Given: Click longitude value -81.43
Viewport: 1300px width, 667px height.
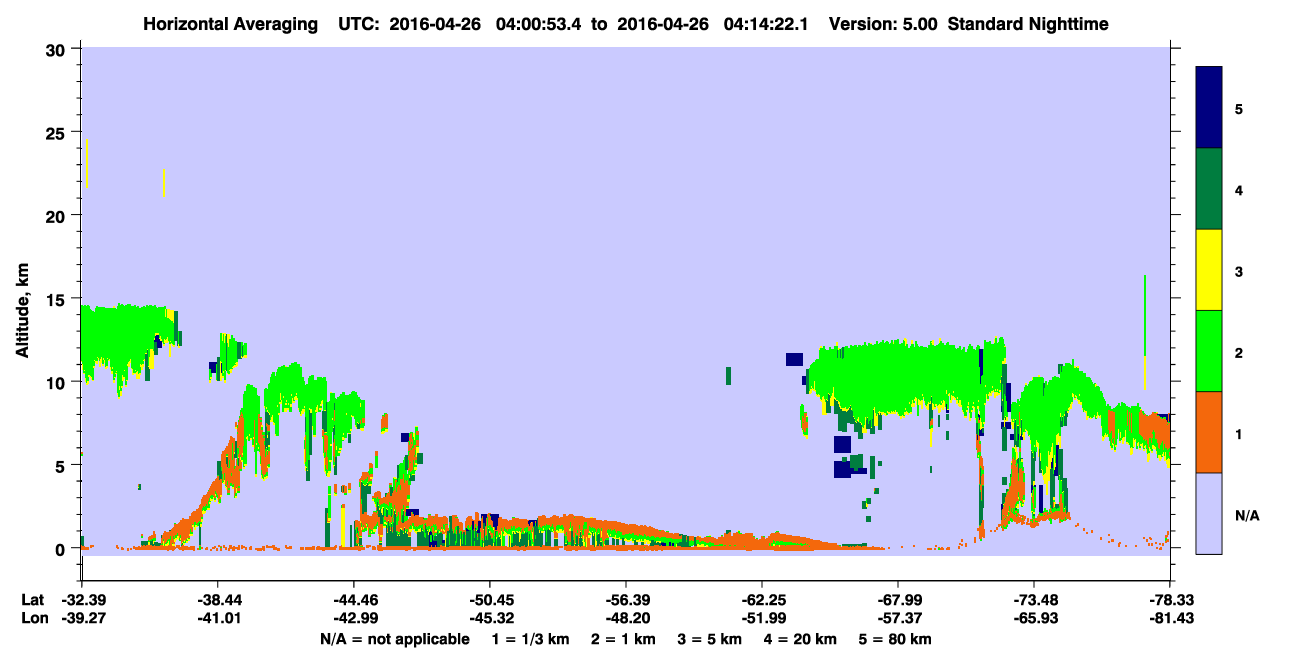Looking at the screenshot, I should tap(1170, 619).
